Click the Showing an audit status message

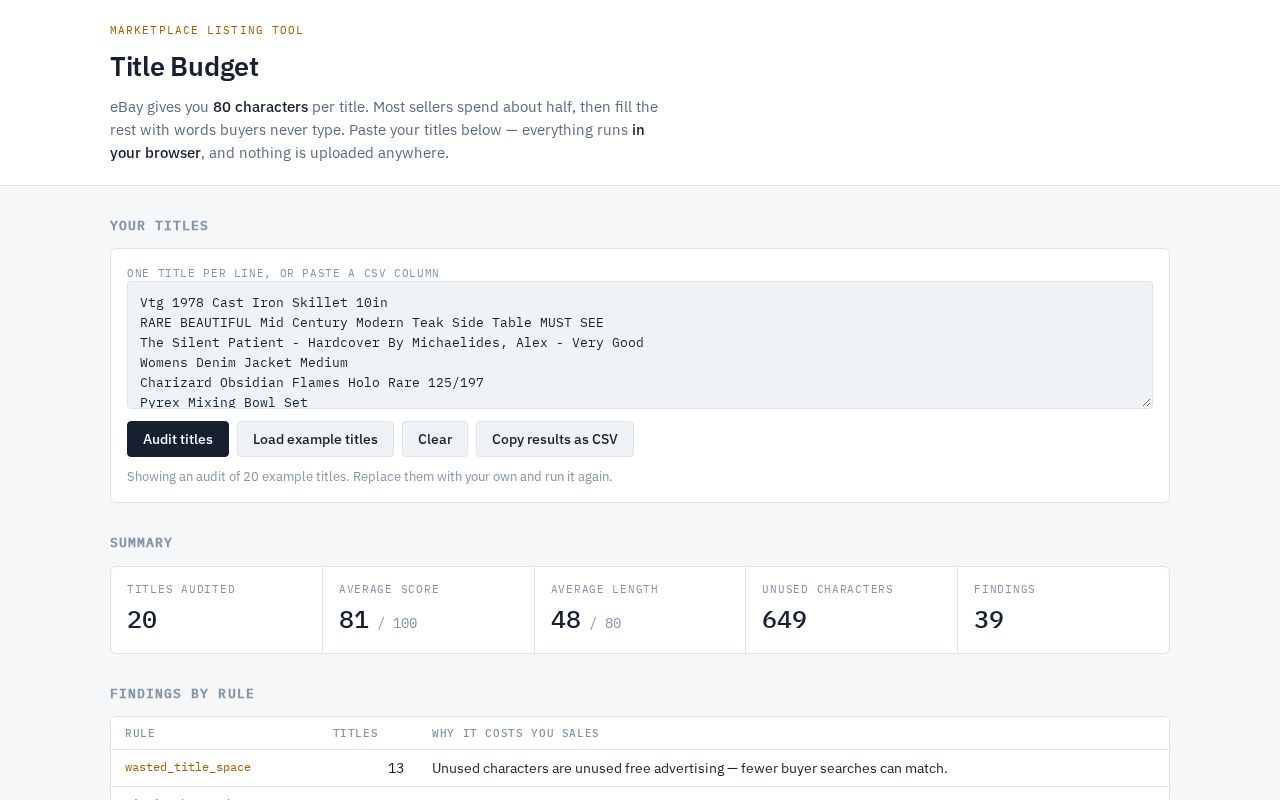tap(369, 476)
